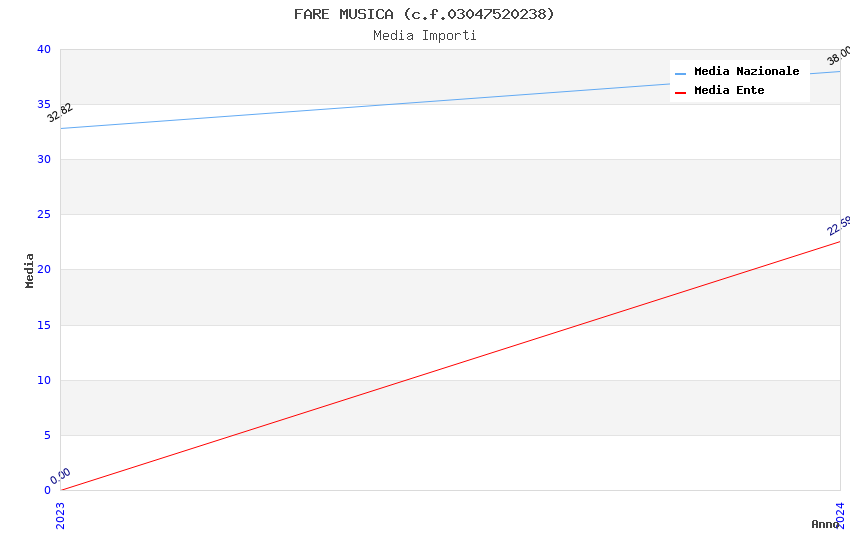This screenshot has height=550, width=850.
Task: Click the 2023 x-axis tick label
Action: pos(60,514)
